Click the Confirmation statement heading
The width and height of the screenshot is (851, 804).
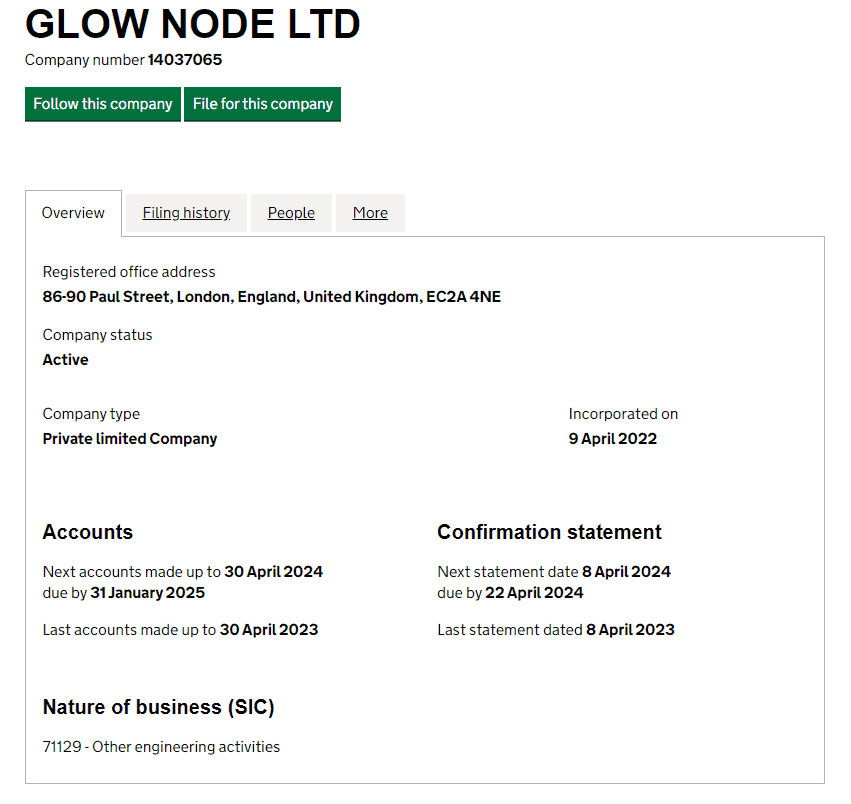548,531
